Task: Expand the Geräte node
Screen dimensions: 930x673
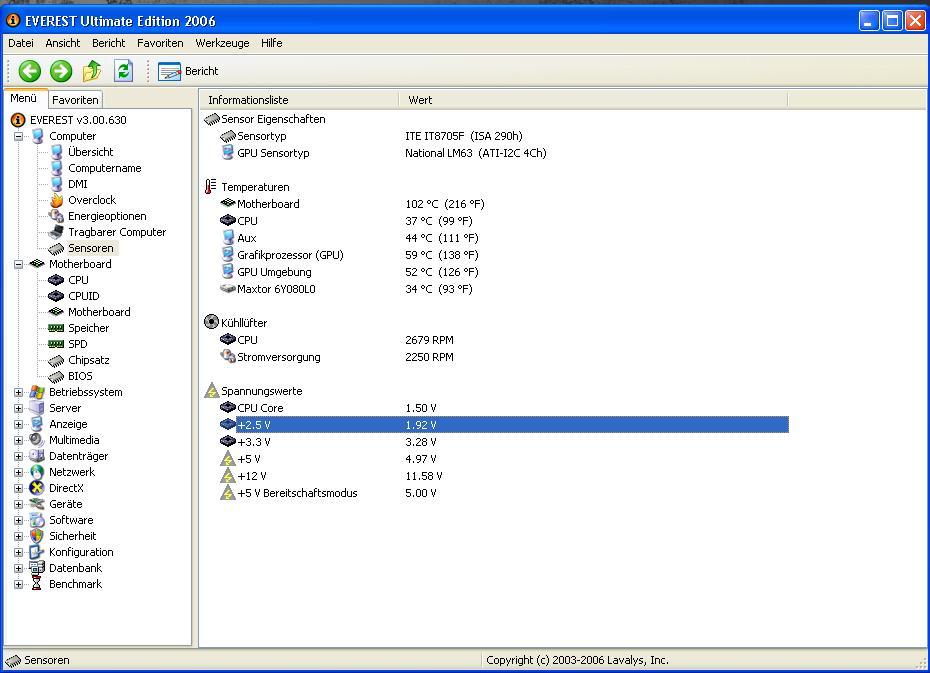Action: click(18, 505)
